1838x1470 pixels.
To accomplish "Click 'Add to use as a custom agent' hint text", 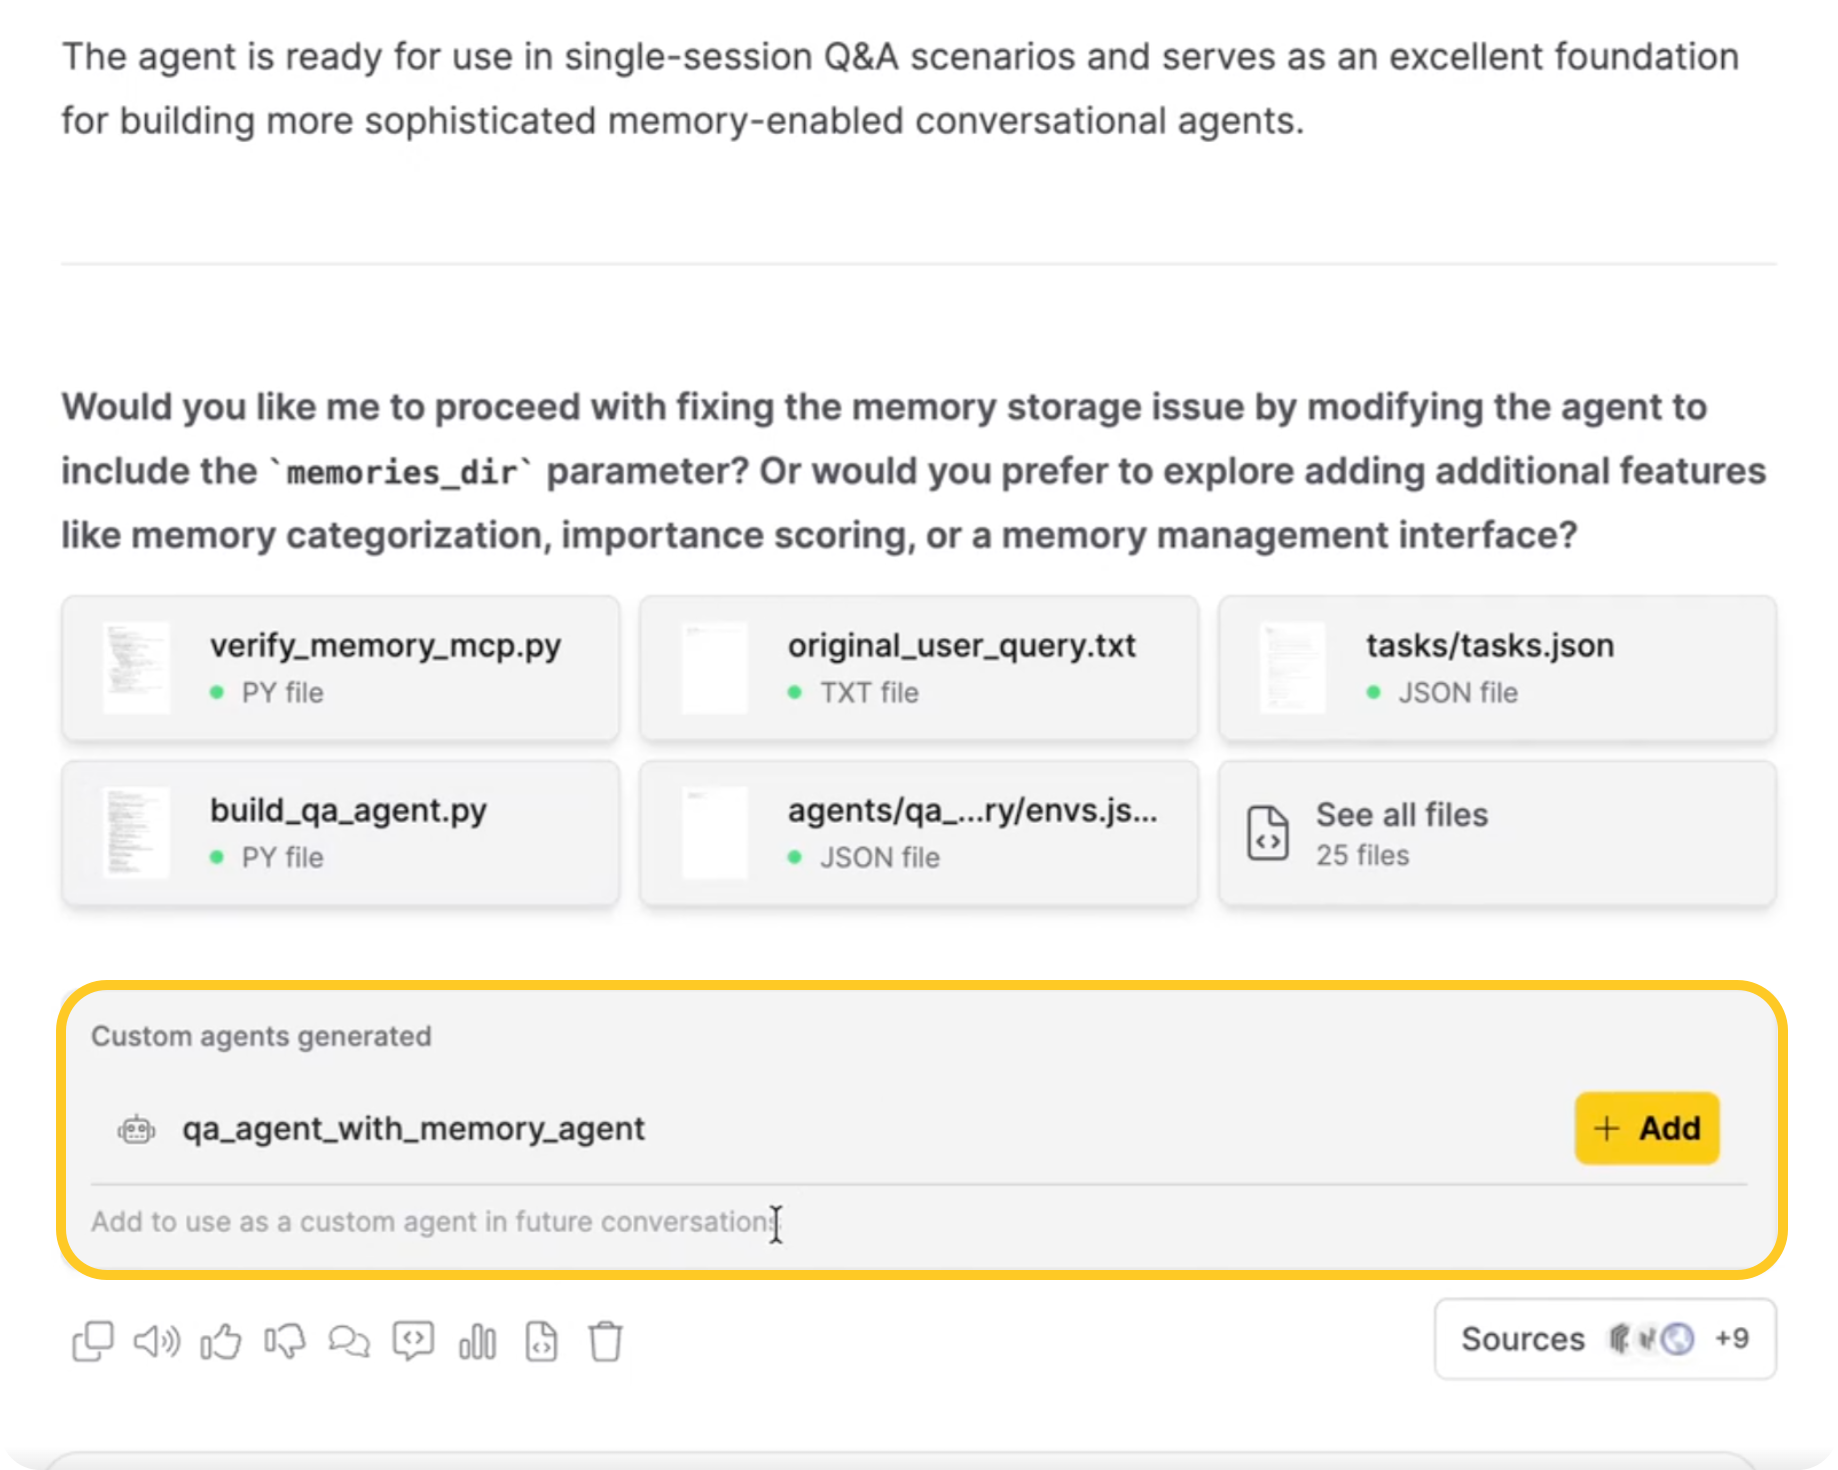I will tap(434, 1221).
